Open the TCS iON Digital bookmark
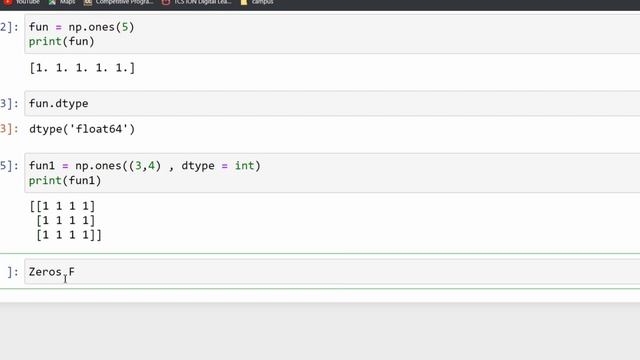640x360 pixels. coord(197,2)
